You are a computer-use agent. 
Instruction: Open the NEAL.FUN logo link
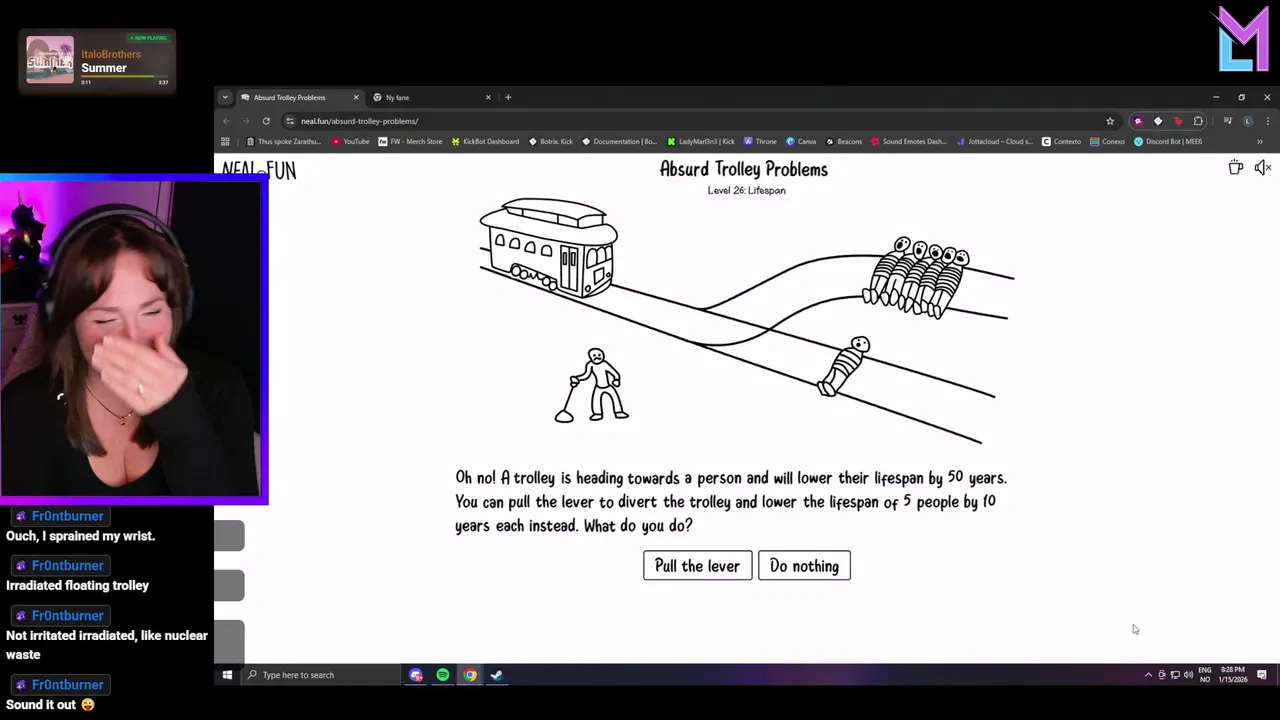259,170
